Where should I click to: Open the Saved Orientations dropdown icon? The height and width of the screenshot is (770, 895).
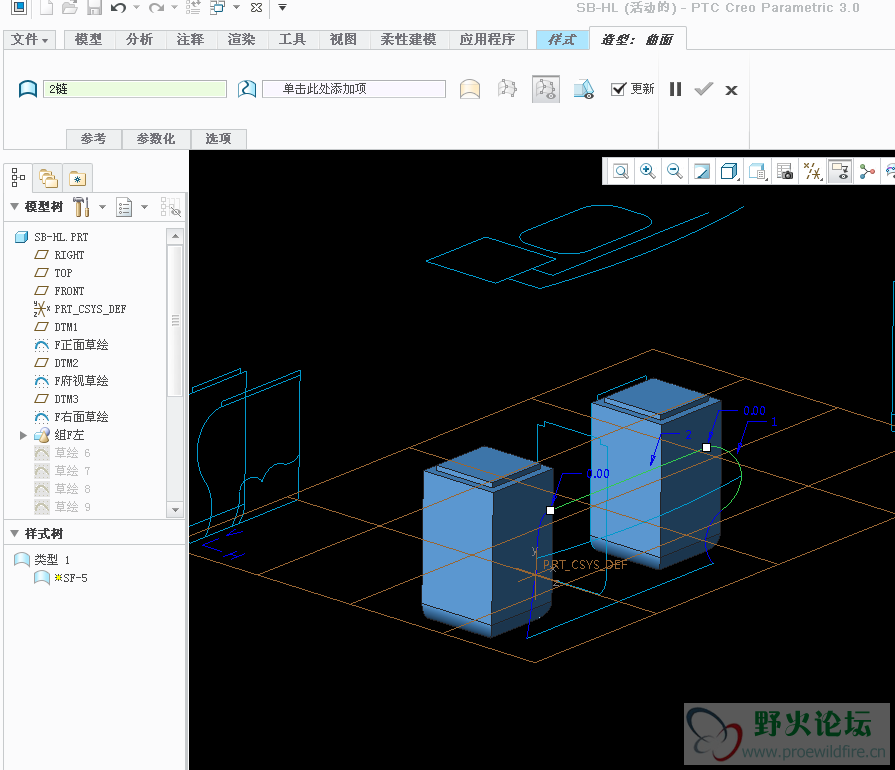757,171
